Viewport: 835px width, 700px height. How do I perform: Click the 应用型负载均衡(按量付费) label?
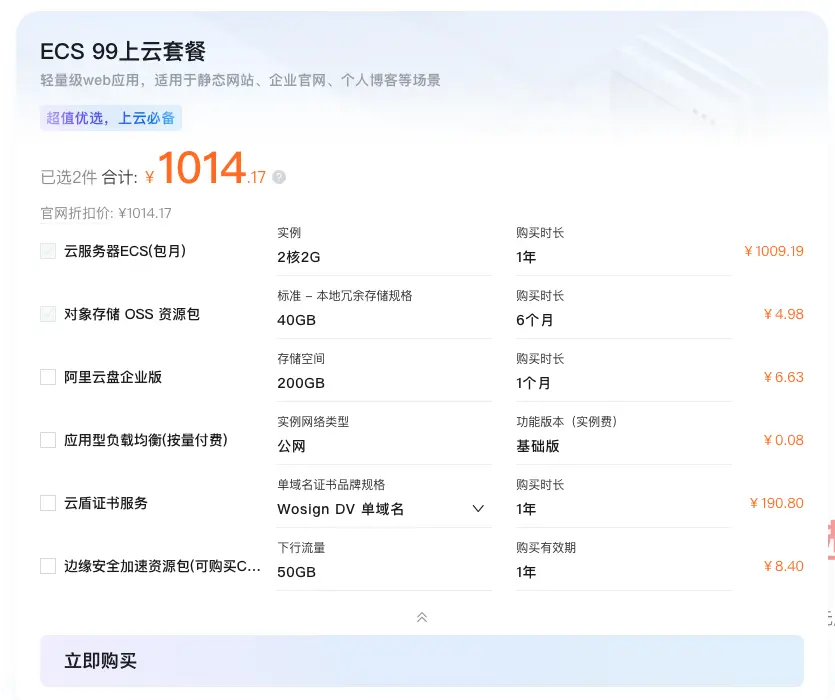(x=146, y=440)
